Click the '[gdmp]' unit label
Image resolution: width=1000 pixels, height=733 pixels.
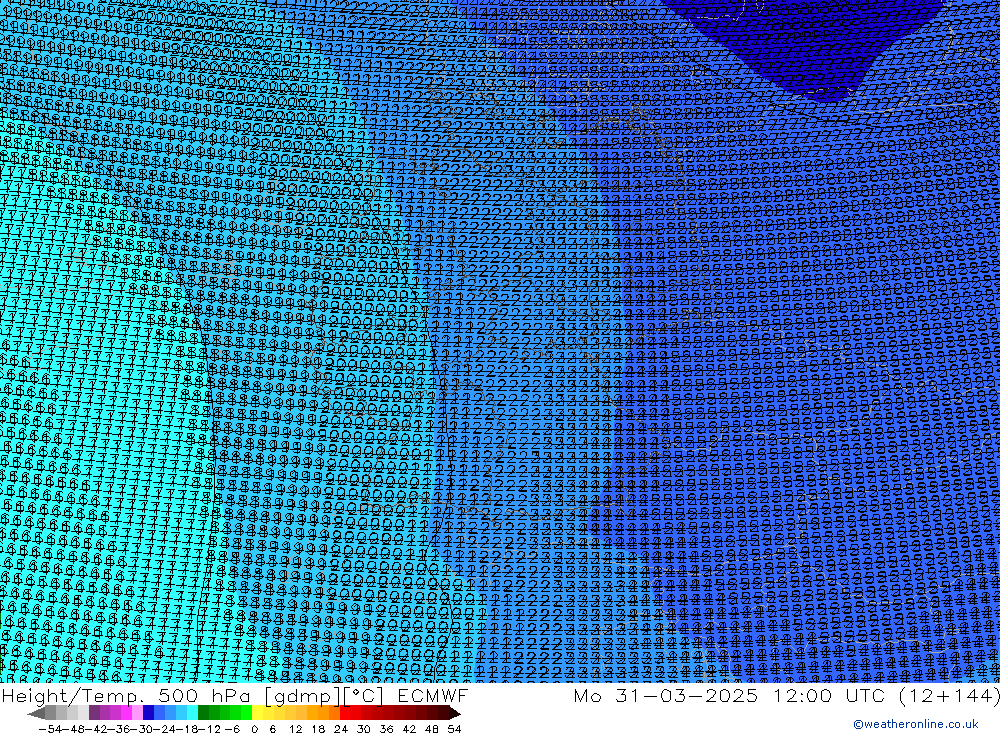point(300,696)
